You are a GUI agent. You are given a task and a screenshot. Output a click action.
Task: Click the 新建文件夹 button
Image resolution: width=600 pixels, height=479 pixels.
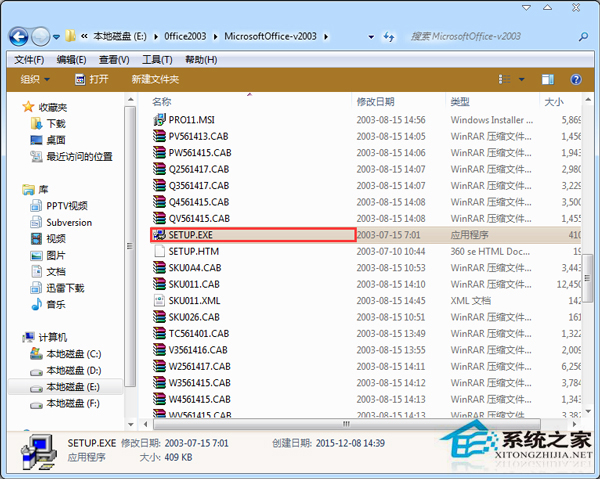pyautogui.click(x=155, y=79)
